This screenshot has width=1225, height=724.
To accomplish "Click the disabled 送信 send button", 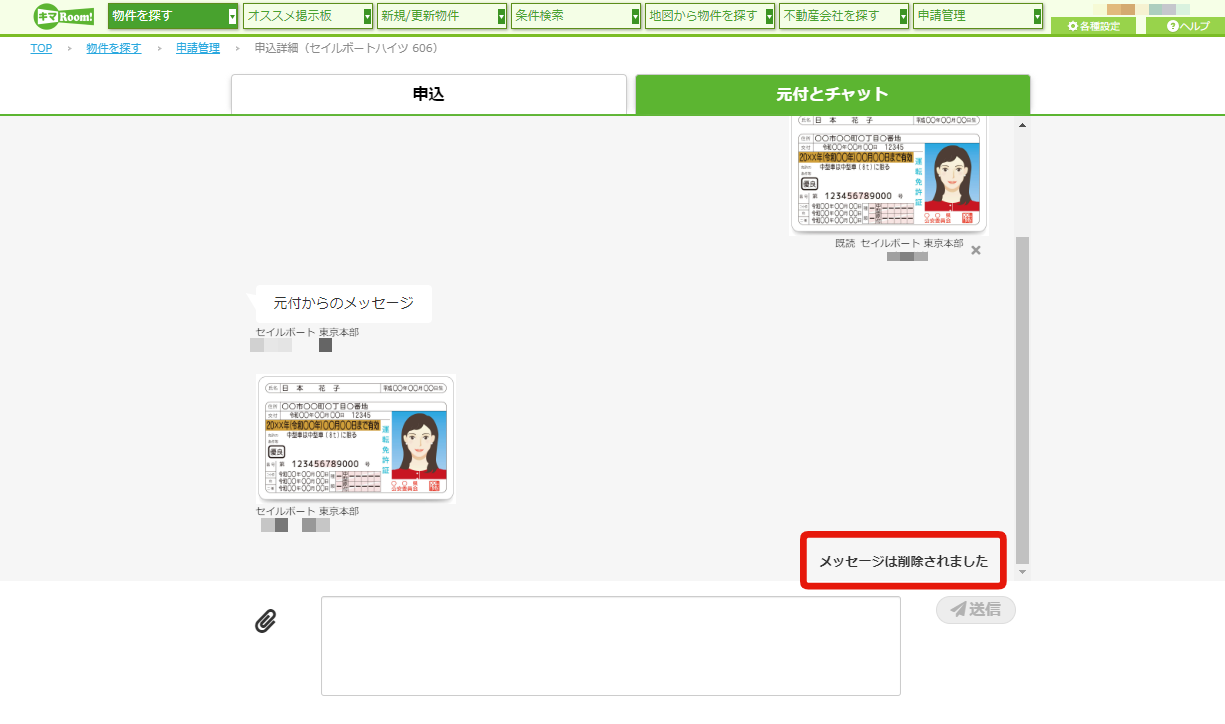I will (976, 609).
